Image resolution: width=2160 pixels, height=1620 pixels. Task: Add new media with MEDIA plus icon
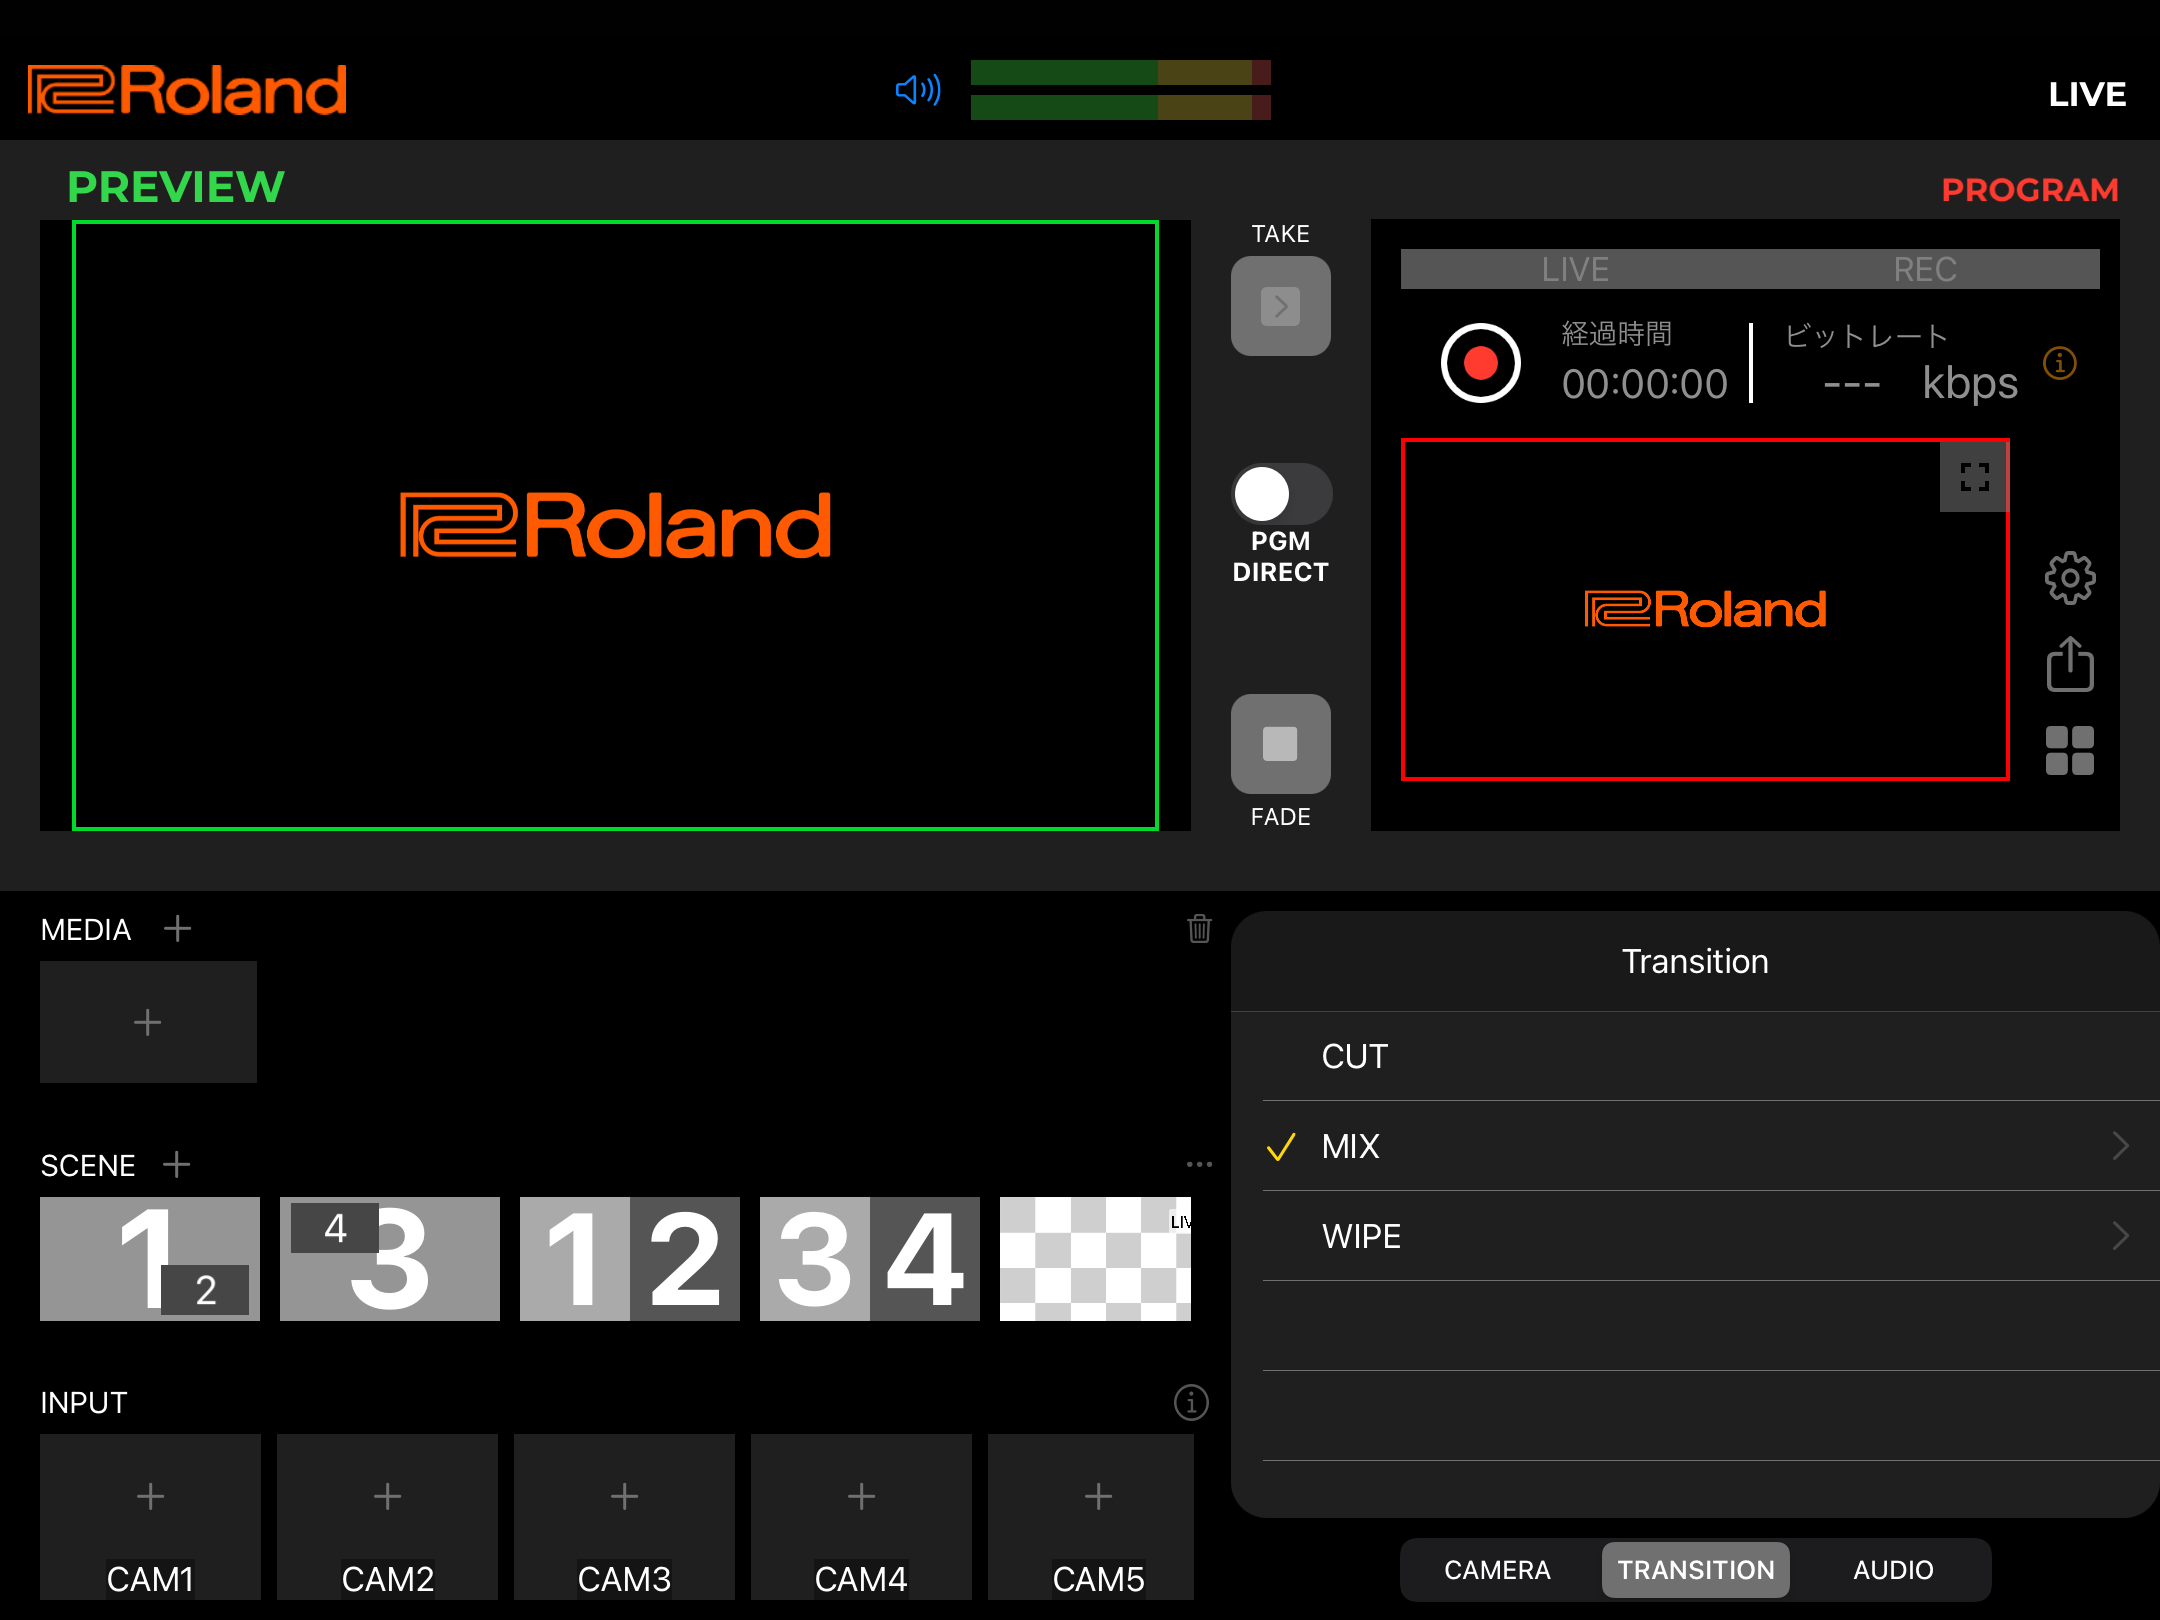(177, 929)
